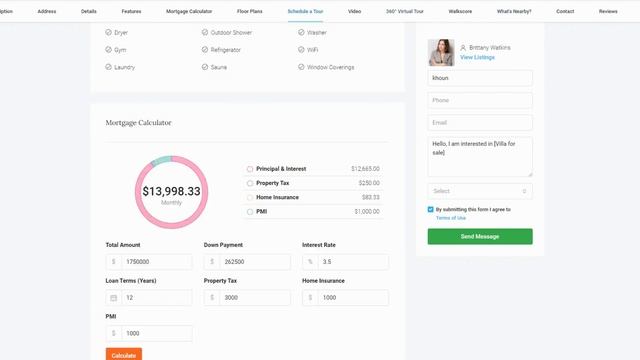This screenshot has height=360, width=640.
Task: Click the Refrigerator checkmark icon
Action: [x=204, y=49]
